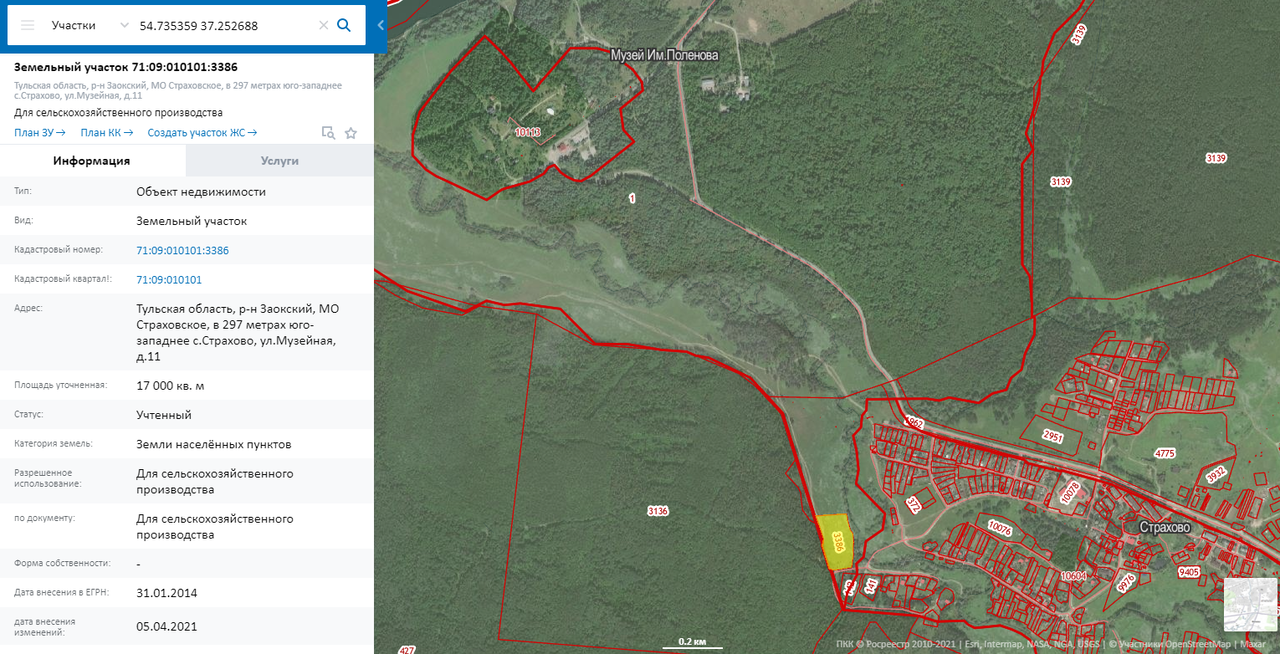Open the basemap switcher thumbnail
Screen dimensions: 1280x654
click(1250, 605)
